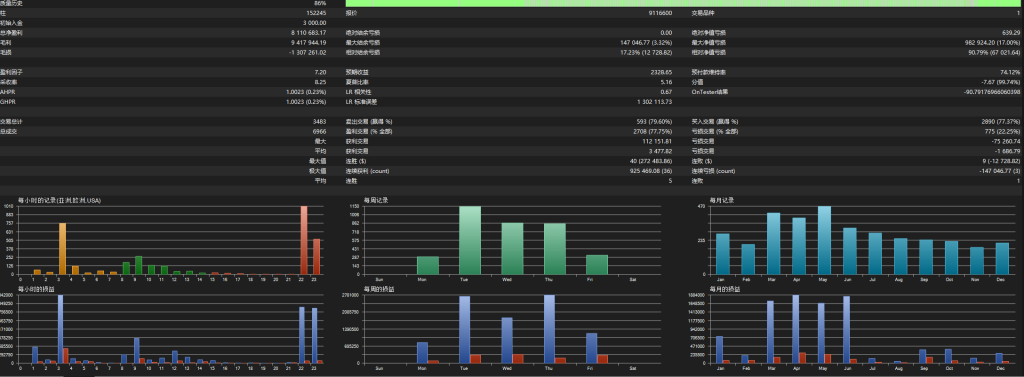Select profit factor value 7.20

pos(320,72)
